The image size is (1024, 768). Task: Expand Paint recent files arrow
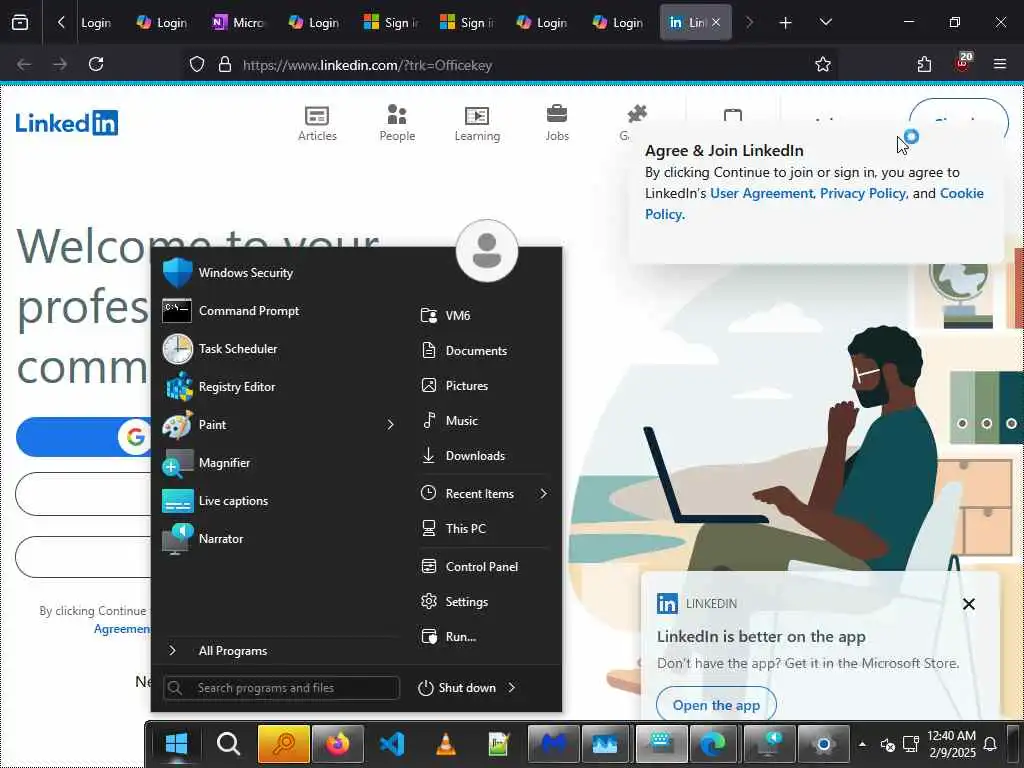391,424
